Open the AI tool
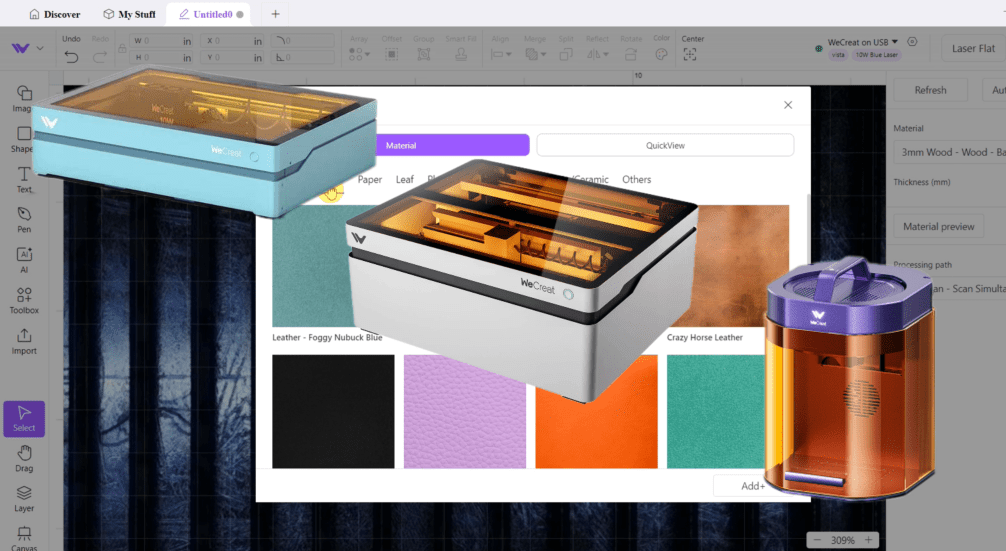Screen dimensions: 1006x551 [24, 259]
